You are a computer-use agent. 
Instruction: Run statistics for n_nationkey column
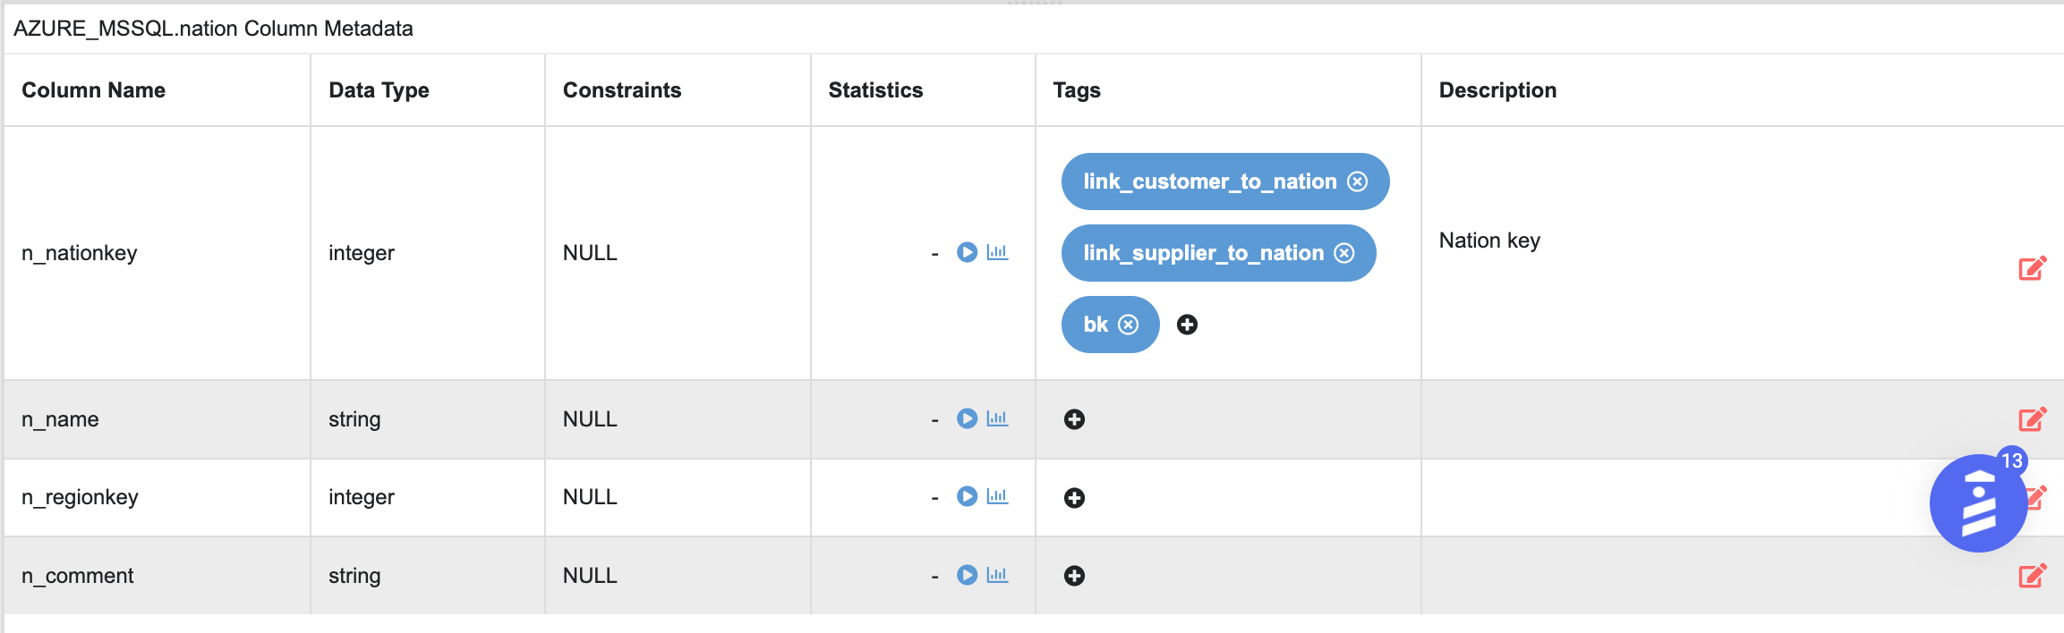click(966, 252)
